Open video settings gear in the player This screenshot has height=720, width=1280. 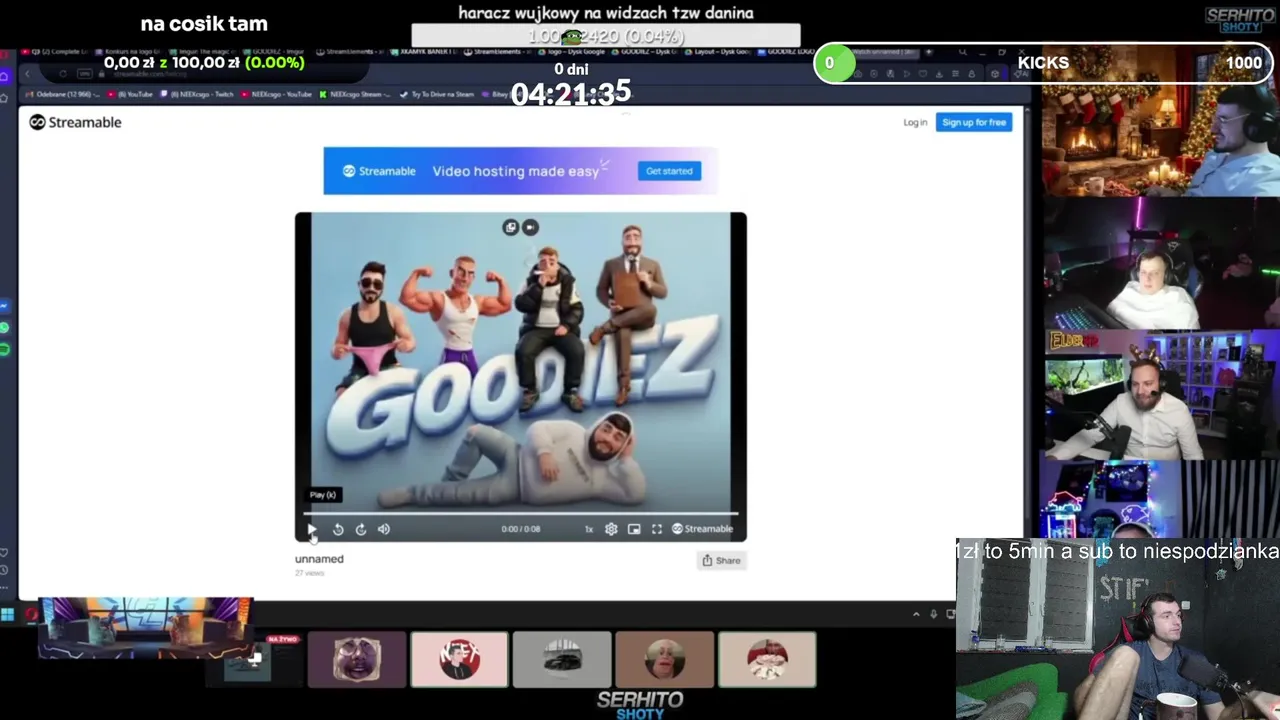point(611,529)
